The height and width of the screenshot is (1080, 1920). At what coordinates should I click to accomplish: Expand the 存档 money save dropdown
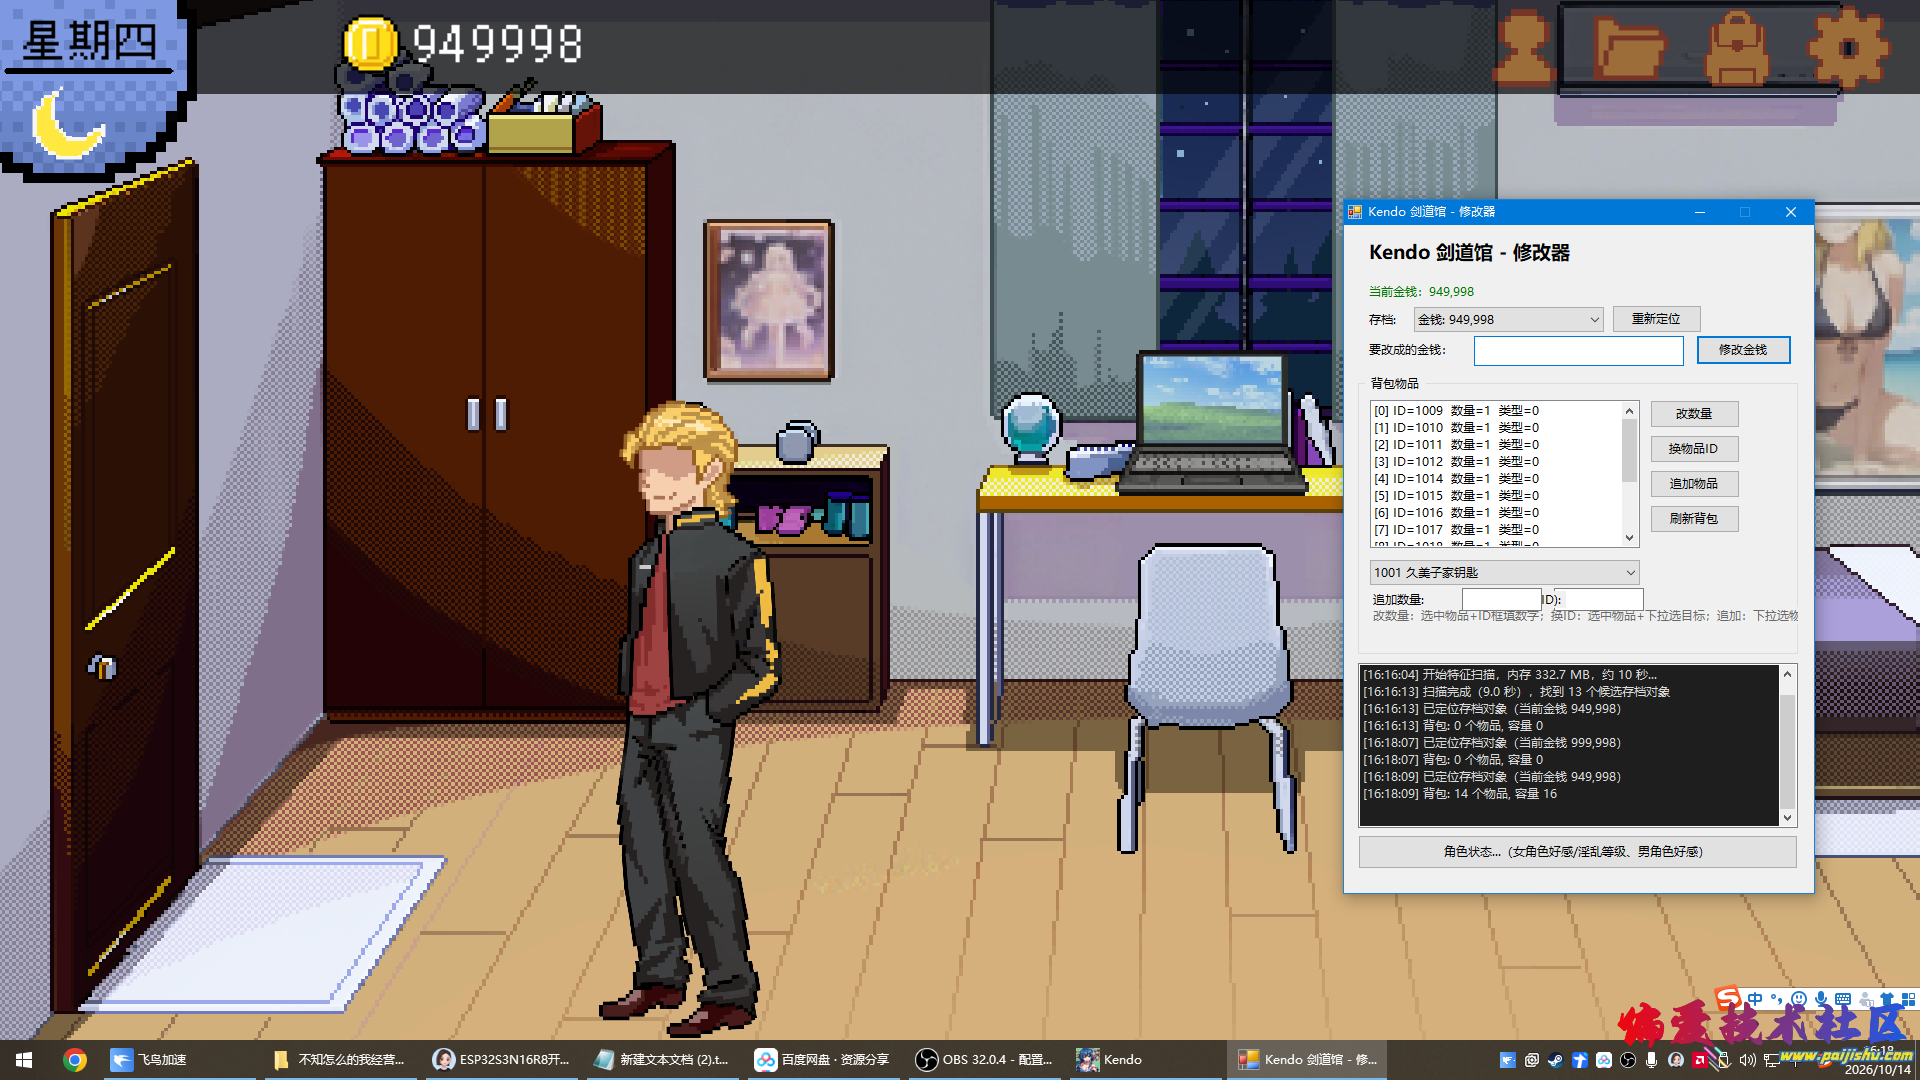coord(1508,320)
